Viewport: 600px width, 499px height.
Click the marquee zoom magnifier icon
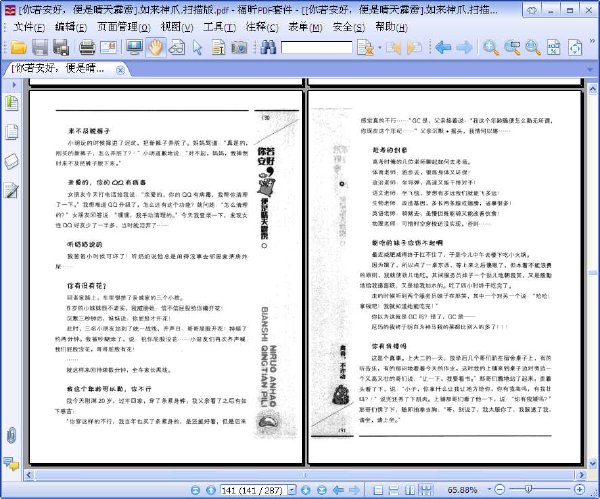tap(512, 47)
